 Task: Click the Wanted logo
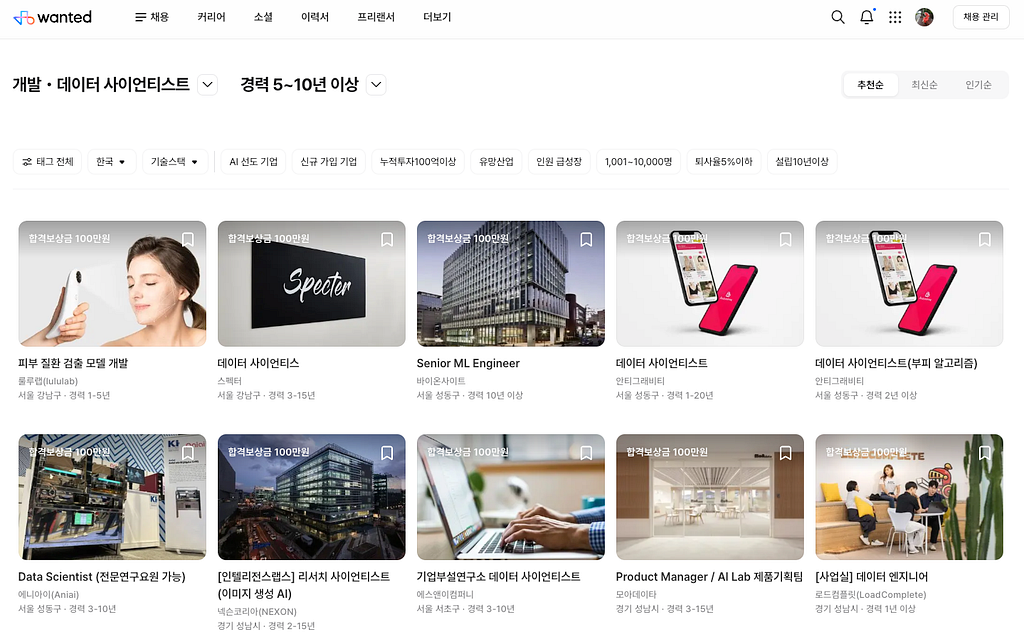52,18
